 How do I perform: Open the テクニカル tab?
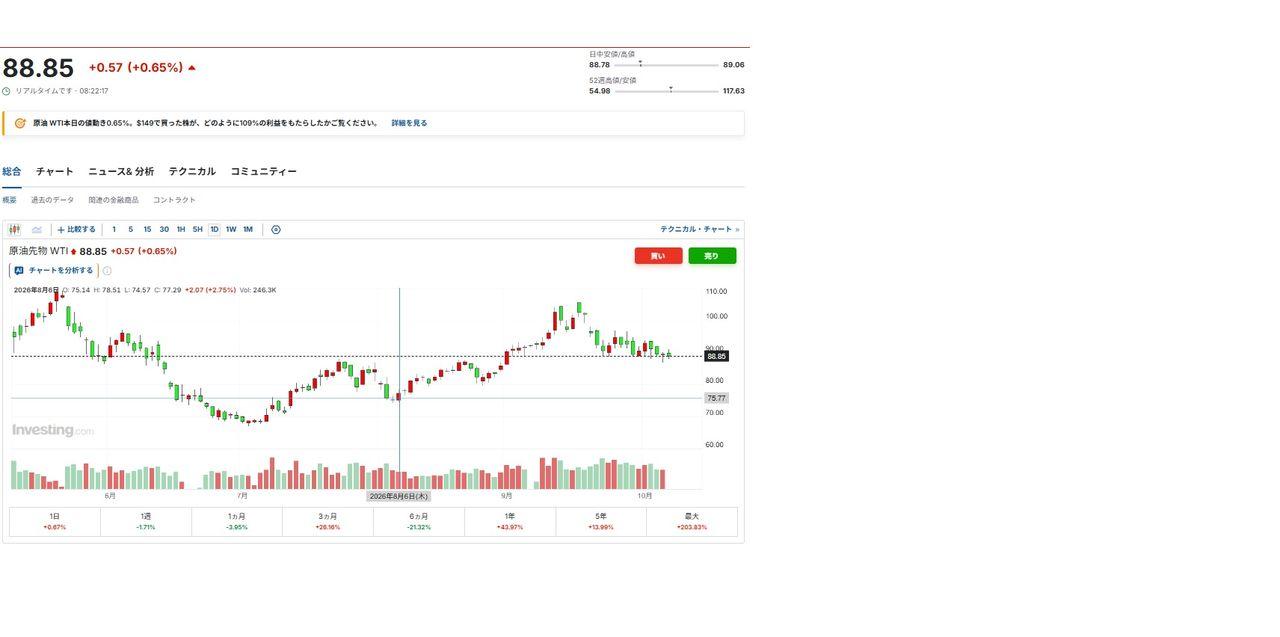click(x=192, y=172)
